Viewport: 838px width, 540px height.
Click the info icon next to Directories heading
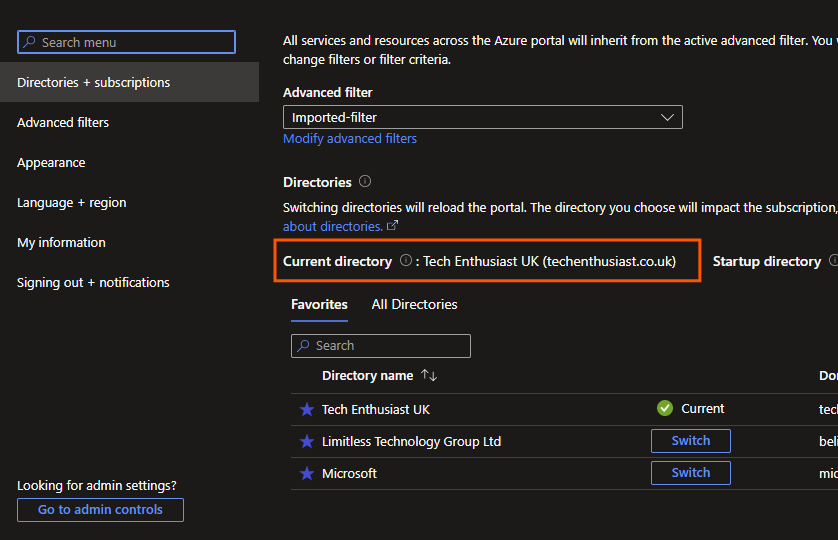[x=365, y=181]
